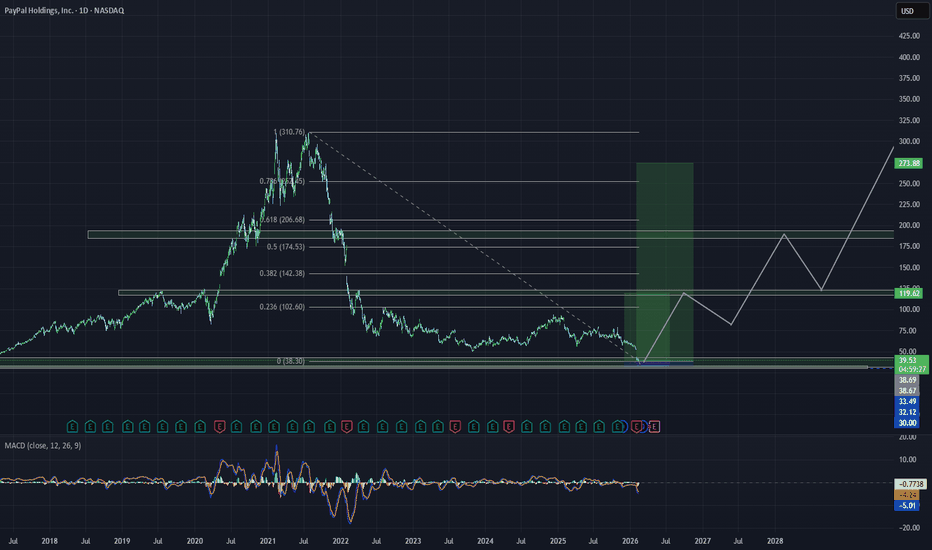Click the 2026 label on time axis
This screenshot has height=550, width=932.
click(x=630, y=541)
